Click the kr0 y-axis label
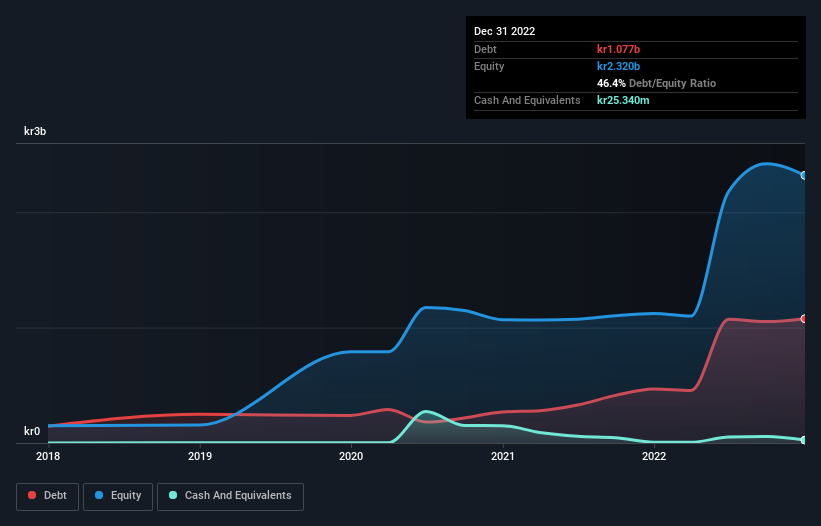The width and height of the screenshot is (821, 526). [x=32, y=431]
